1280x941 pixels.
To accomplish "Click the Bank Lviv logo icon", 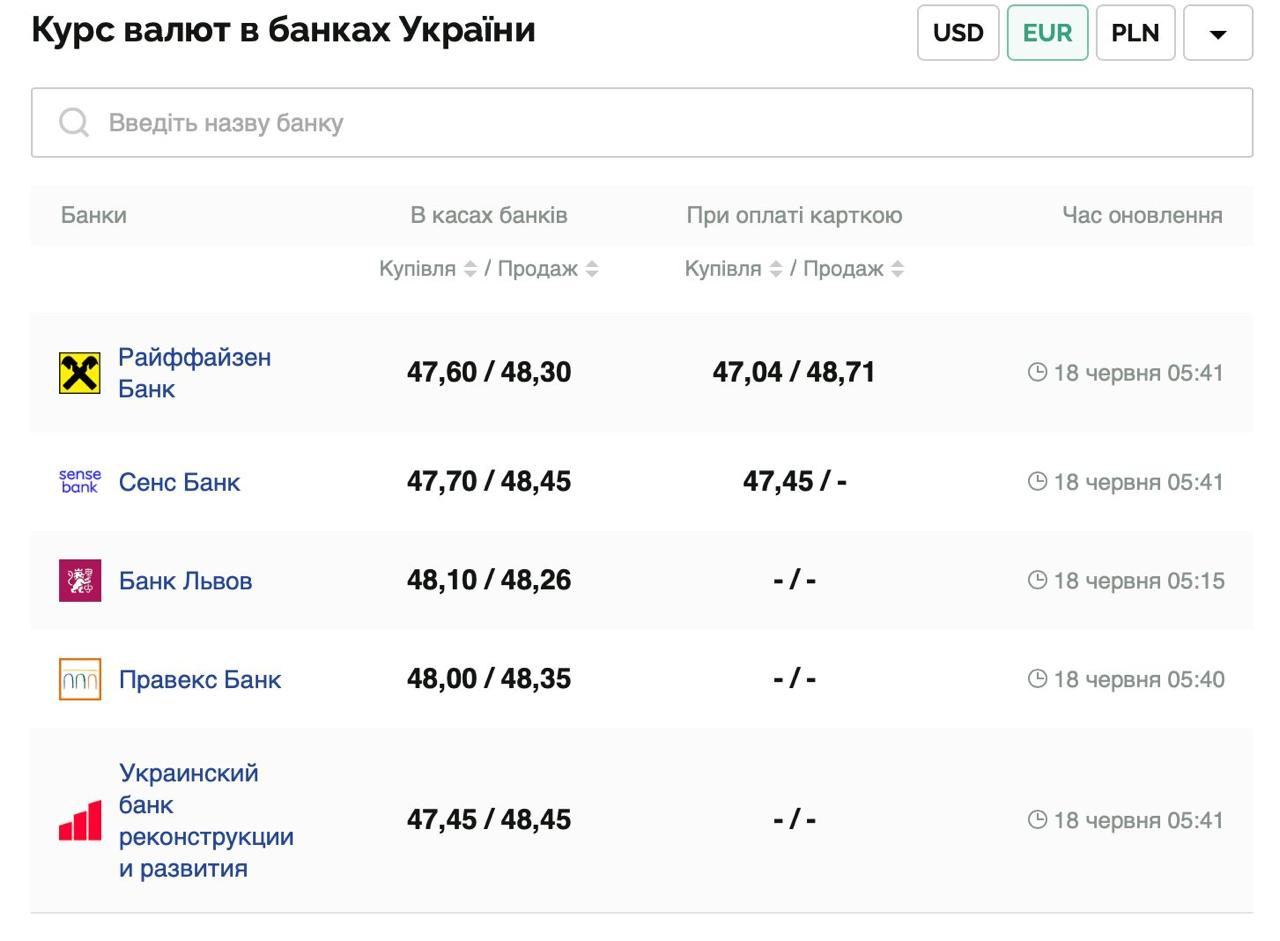I will [x=80, y=581].
